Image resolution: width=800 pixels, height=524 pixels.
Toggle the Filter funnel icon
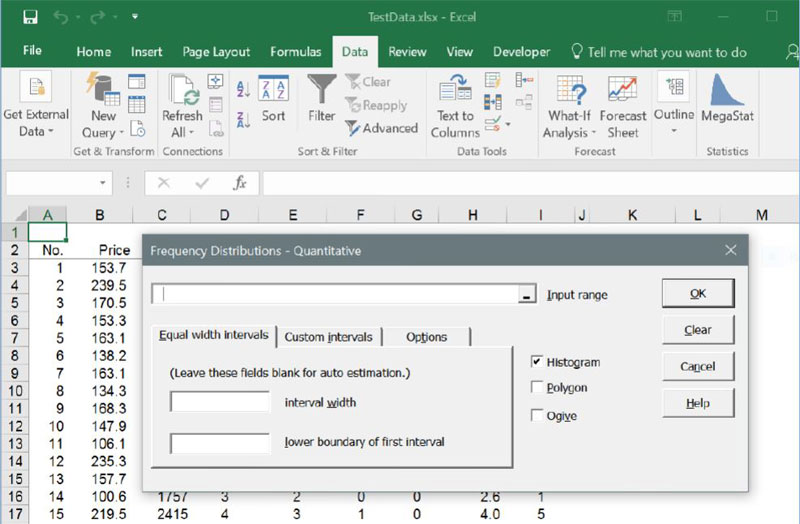[321, 89]
